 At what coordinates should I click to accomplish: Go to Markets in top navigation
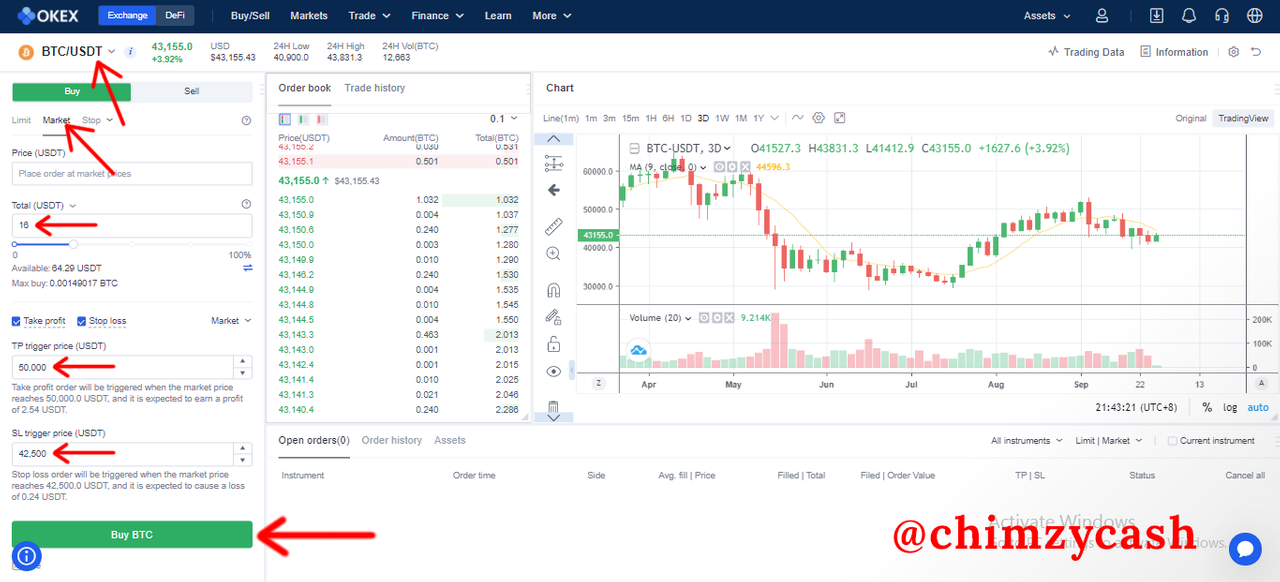309,16
